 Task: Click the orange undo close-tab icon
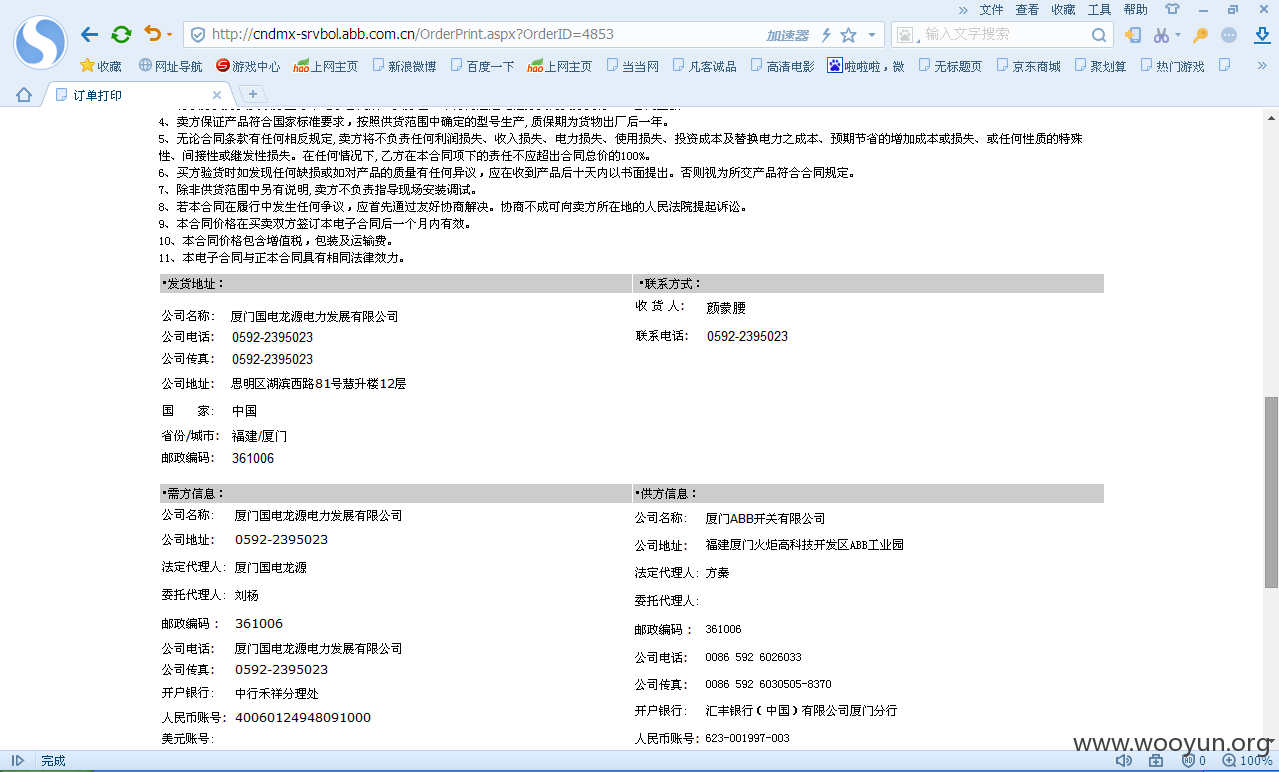coord(153,34)
